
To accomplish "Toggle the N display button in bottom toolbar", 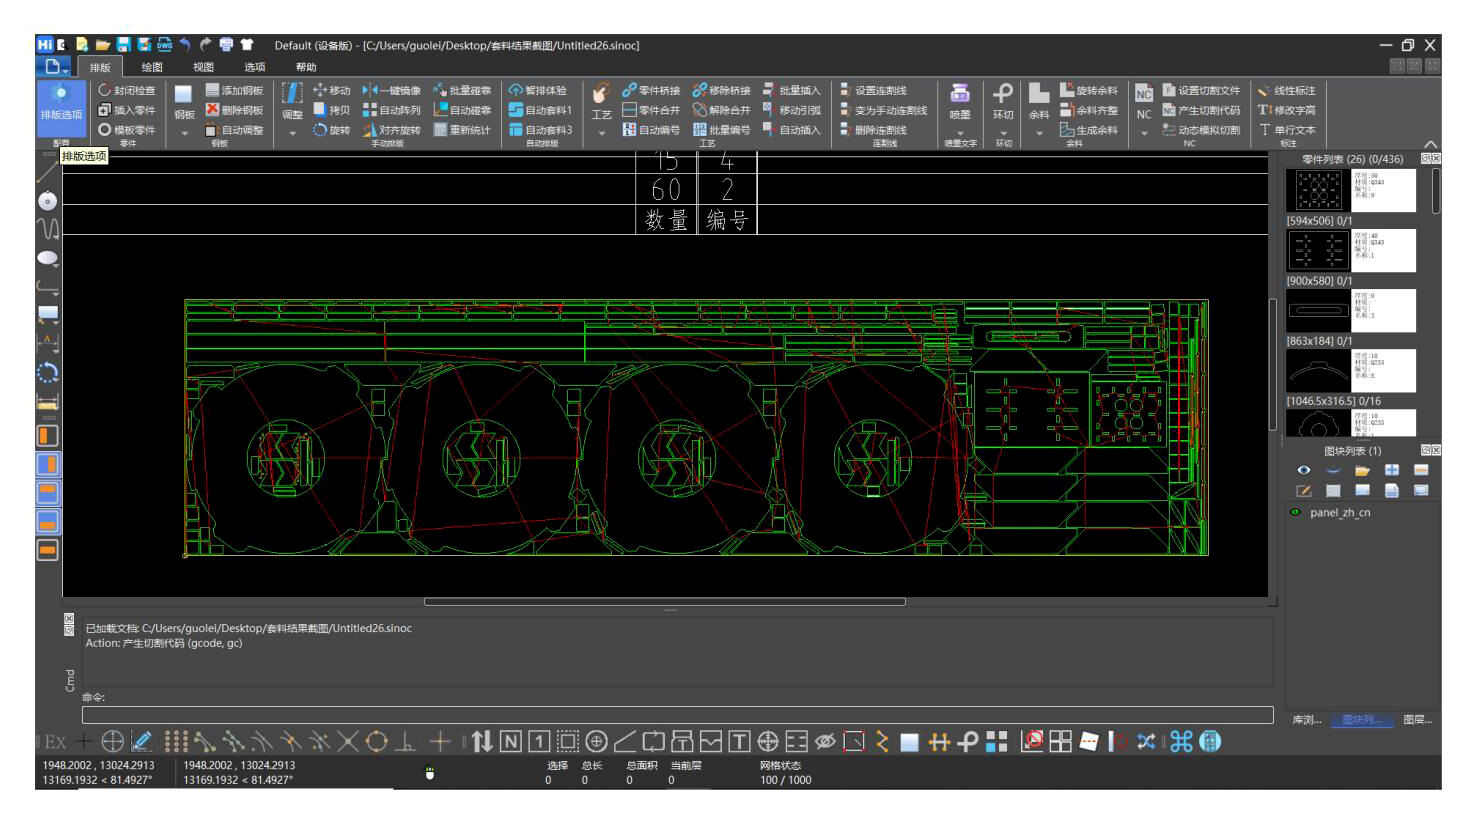I will [511, 741].
